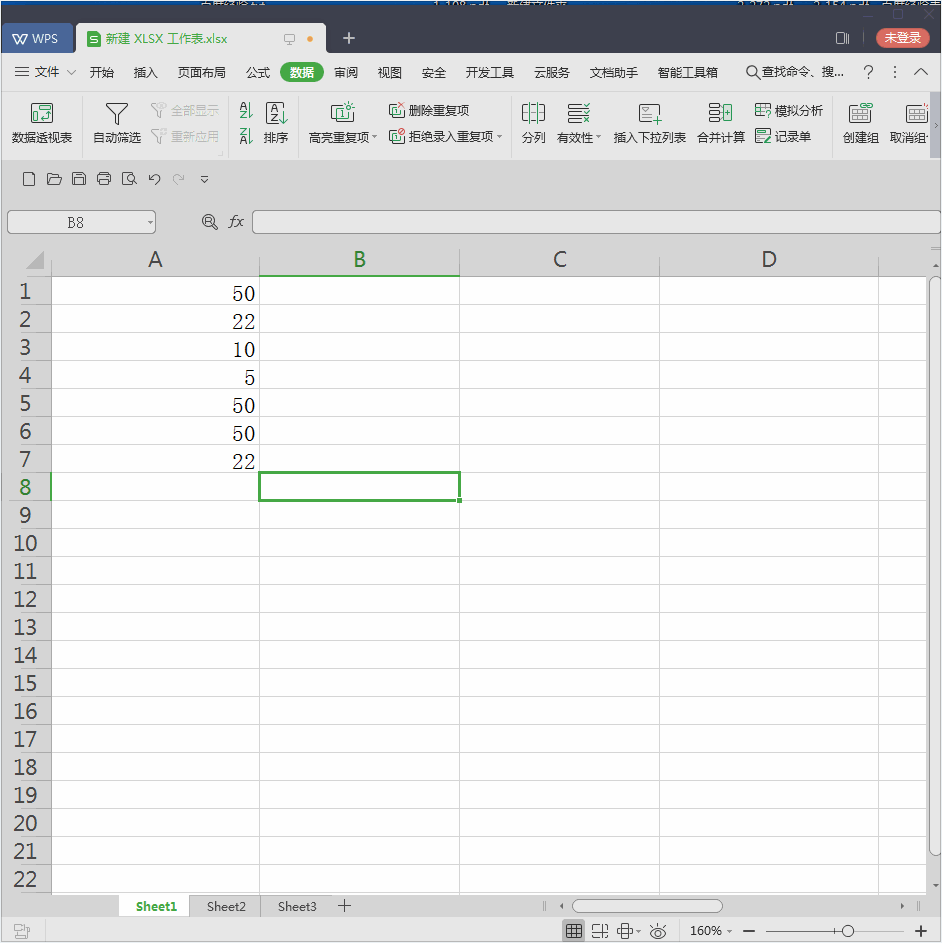942x943 pixels.
Task: Open the custom Sort (排序) dialog
Action: tap(276, 123)
